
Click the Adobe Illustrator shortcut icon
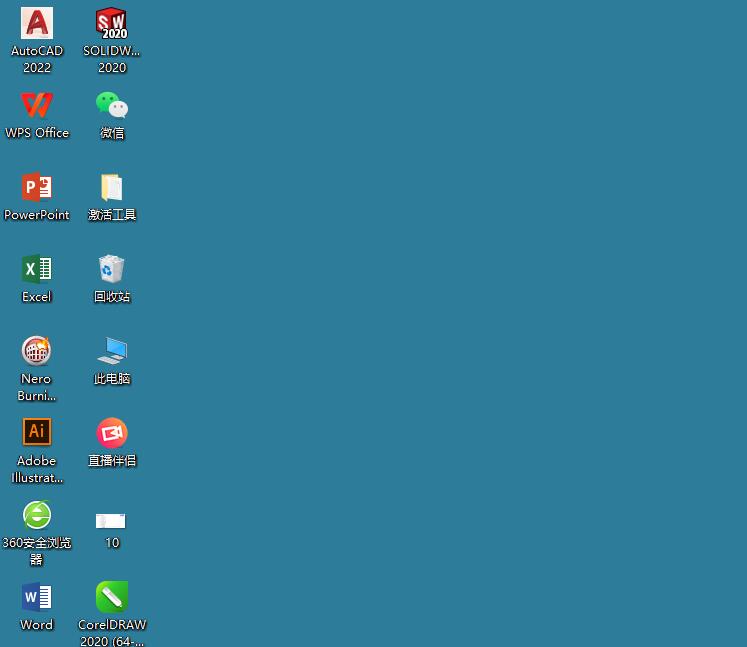click(x=37, y=432)
